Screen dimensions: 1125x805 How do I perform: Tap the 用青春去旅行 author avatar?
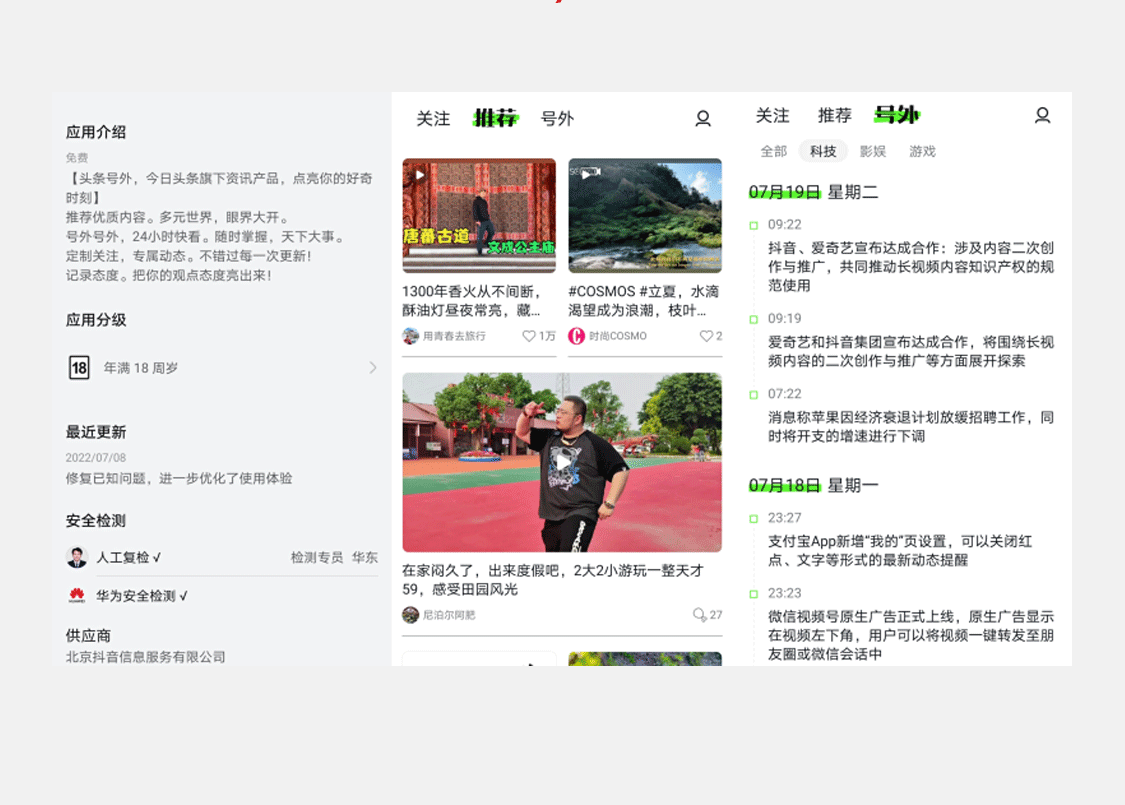410,336
